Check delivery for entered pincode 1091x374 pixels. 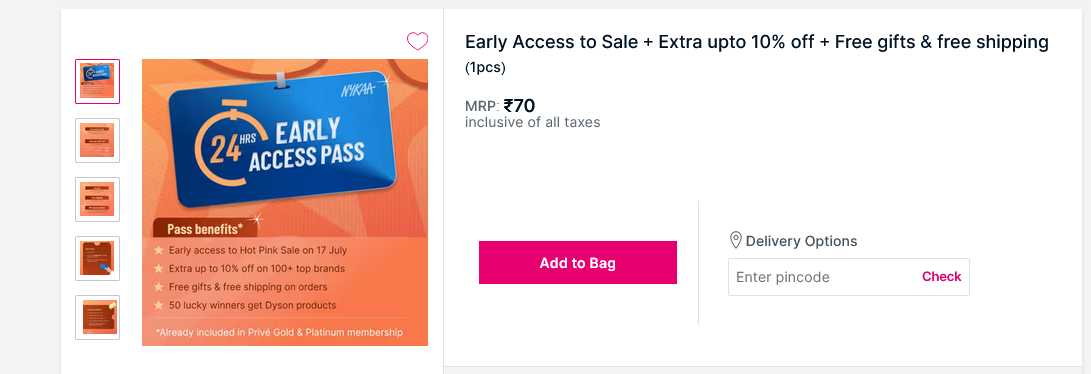(941, 277)
